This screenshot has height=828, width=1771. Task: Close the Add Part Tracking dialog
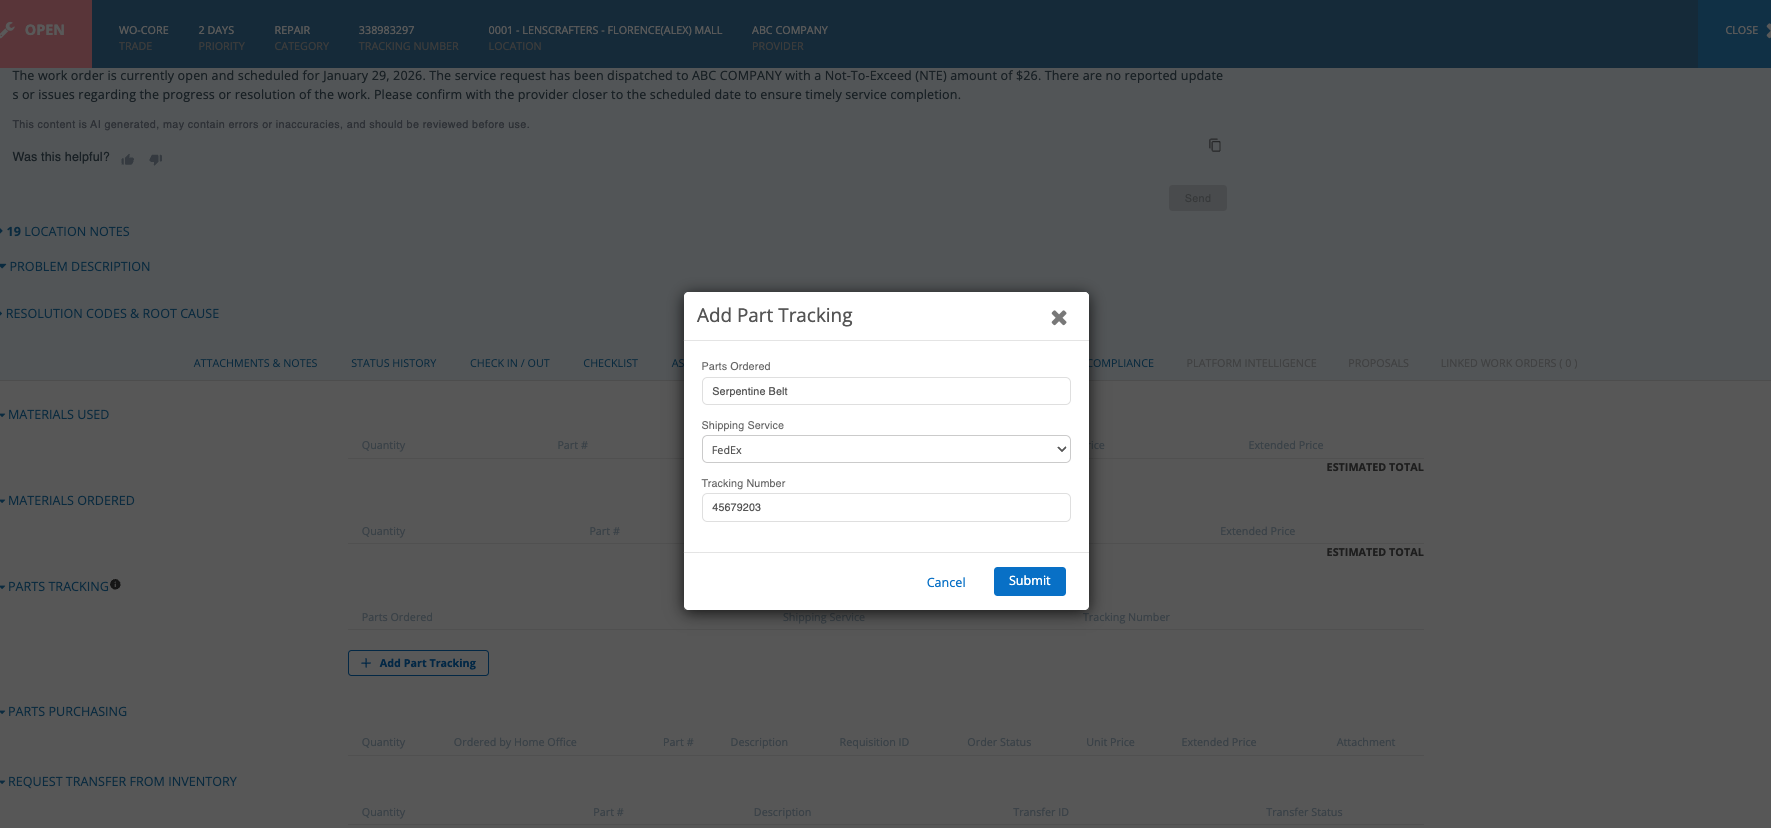tap(1058, 318)
